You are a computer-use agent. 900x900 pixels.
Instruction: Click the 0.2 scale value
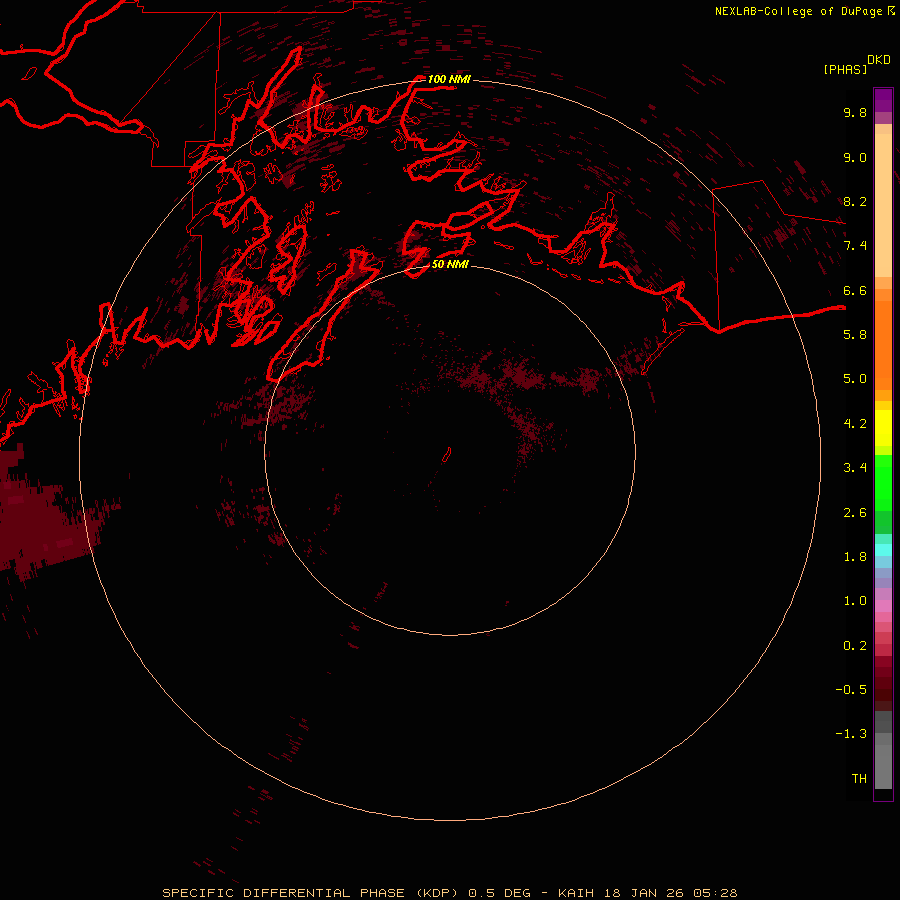[x=855, y=646]
